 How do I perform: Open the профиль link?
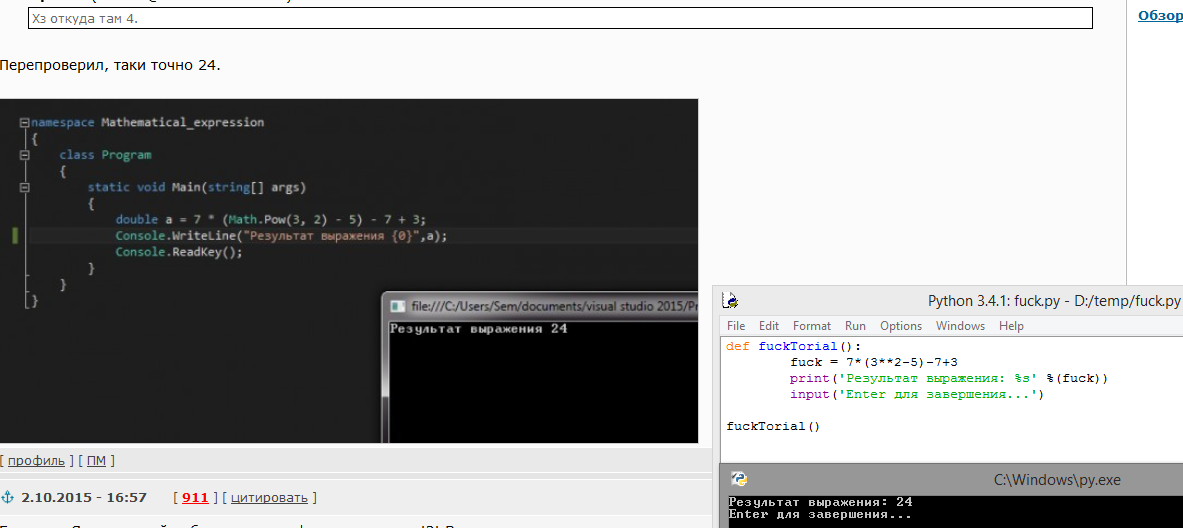tap(36, 461)
